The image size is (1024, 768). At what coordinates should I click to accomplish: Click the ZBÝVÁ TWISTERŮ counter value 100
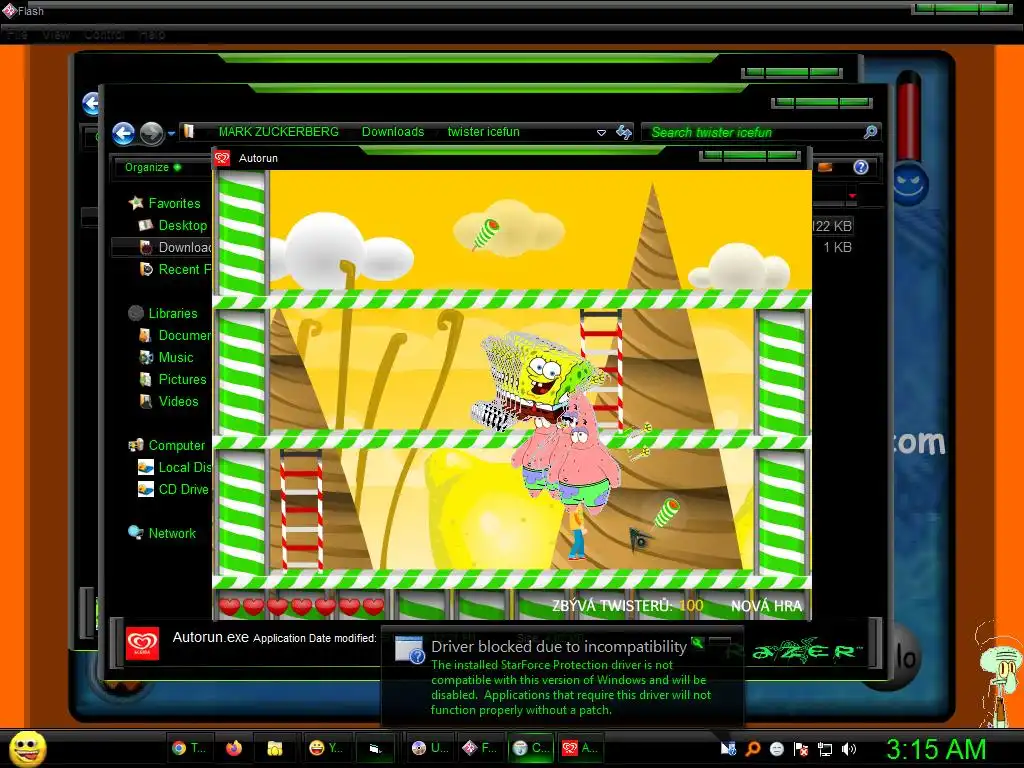point(691,606)
